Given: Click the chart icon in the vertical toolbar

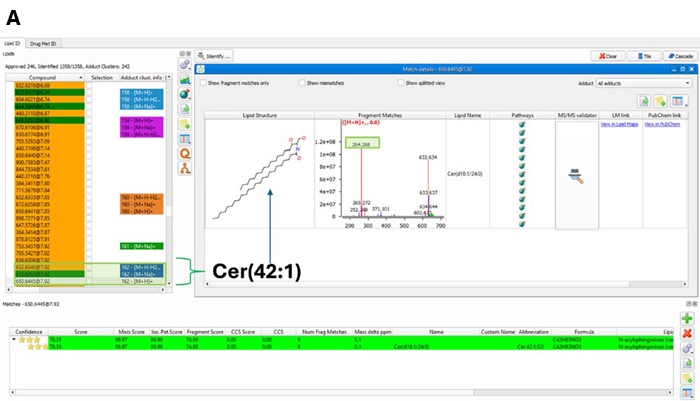Looking at the screenshot, I should [x=186, y=79].
